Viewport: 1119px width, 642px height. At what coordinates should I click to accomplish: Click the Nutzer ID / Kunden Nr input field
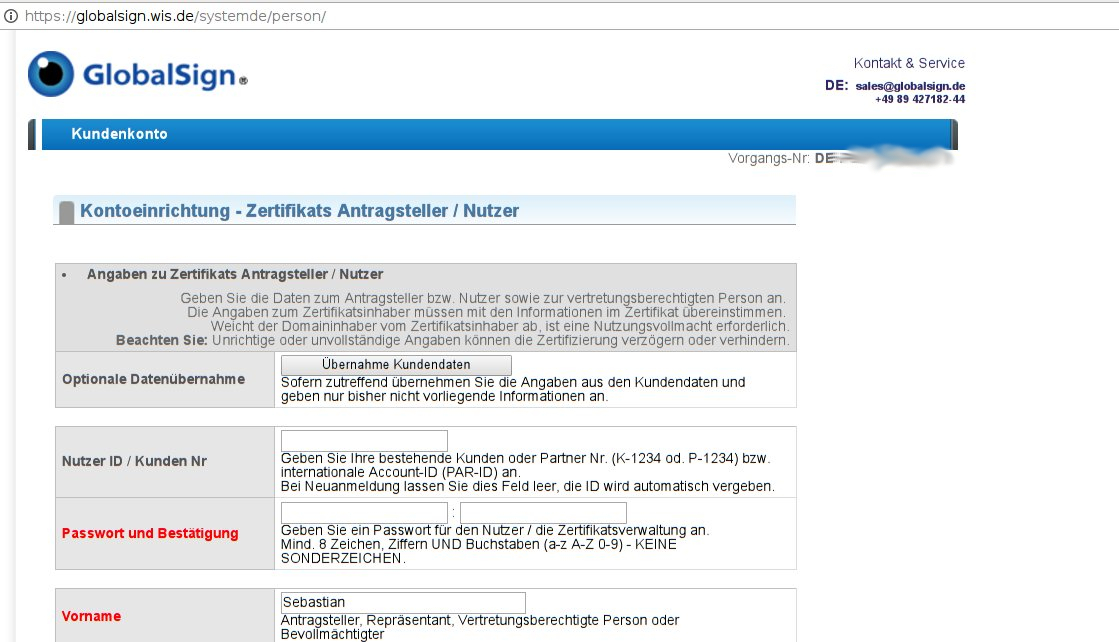(x=364, y=440)
